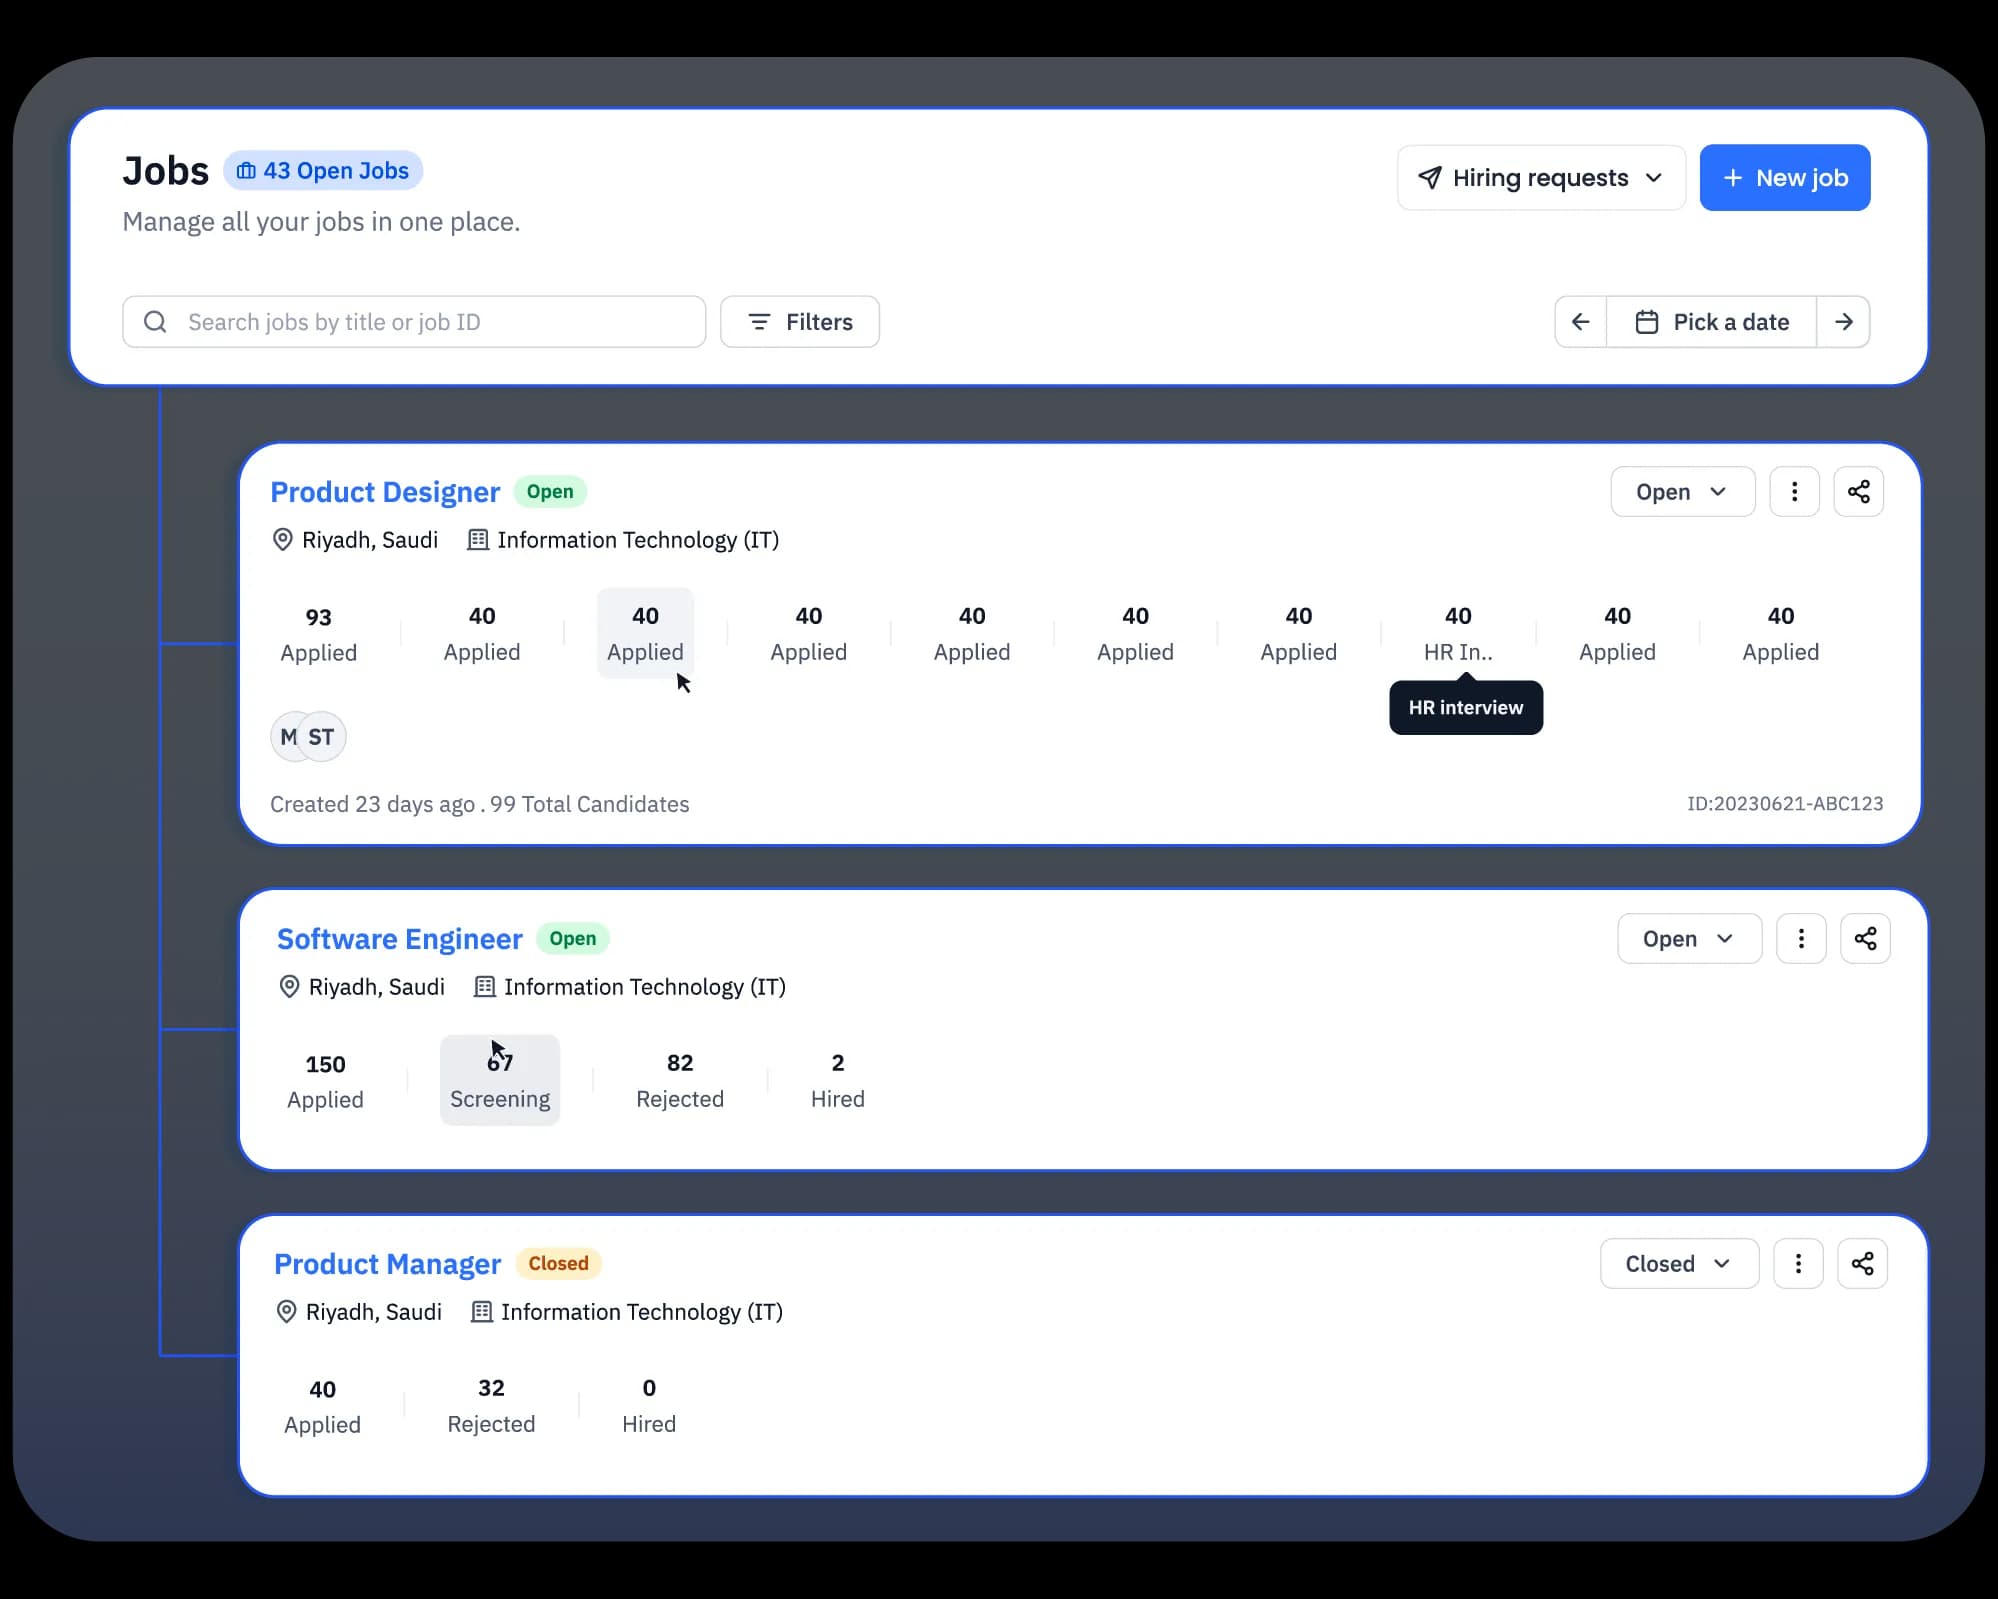Image resolution: width=1998 pixels, height=1599 pixels.
Task: Click the three-dot menu on Product Manager
Action: coord(1797,1261)
